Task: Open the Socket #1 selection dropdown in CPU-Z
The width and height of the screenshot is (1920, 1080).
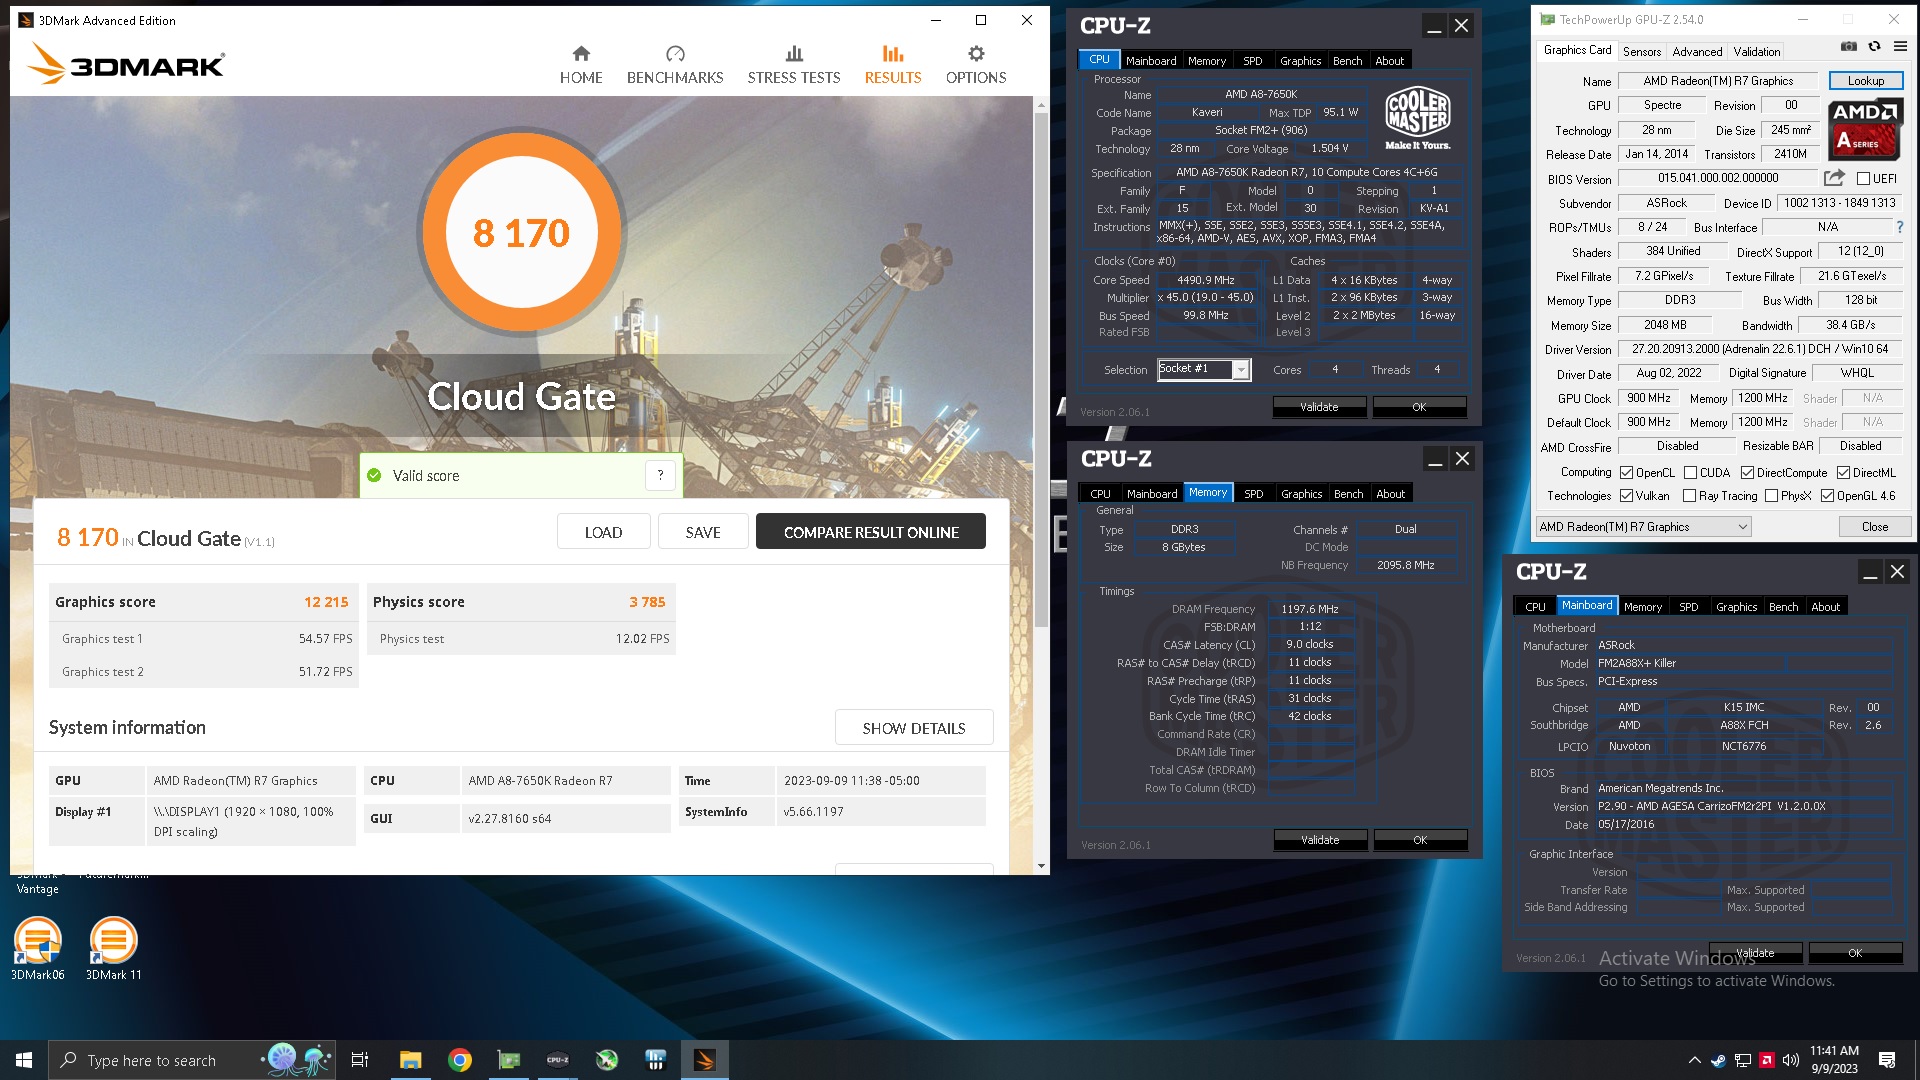Action: click(x=1204, y=369)
